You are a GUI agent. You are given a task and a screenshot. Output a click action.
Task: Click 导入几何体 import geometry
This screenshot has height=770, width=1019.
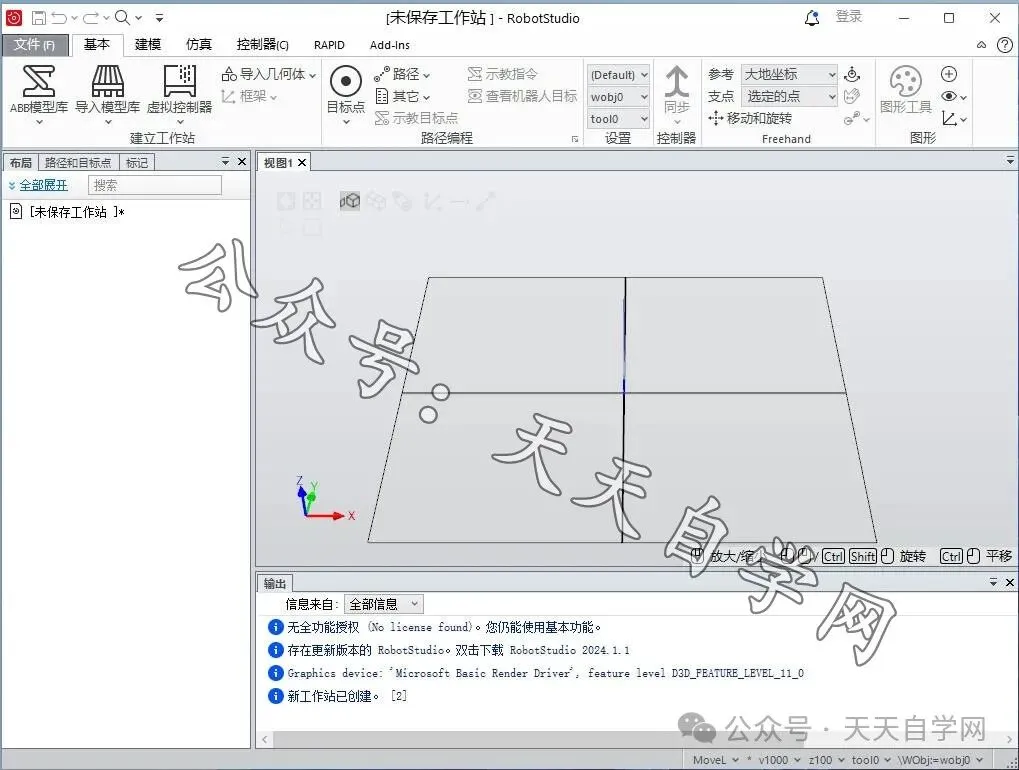click(269, 74)
